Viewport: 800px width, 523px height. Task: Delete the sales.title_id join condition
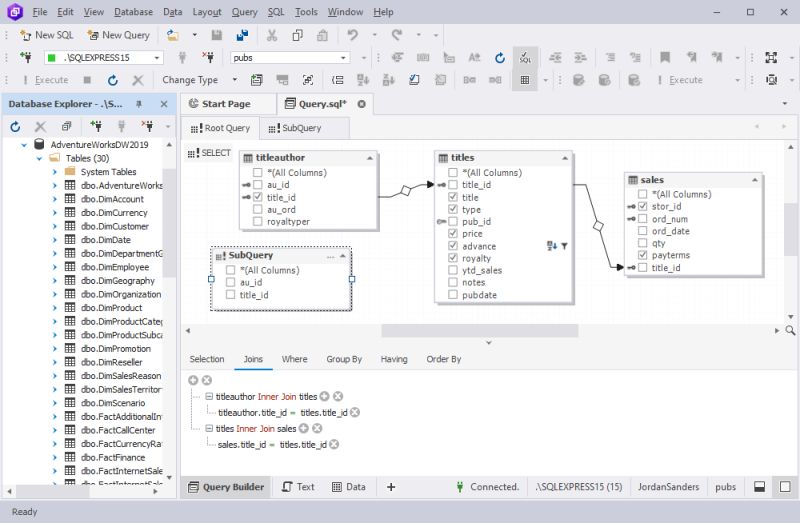click(334, 444)
